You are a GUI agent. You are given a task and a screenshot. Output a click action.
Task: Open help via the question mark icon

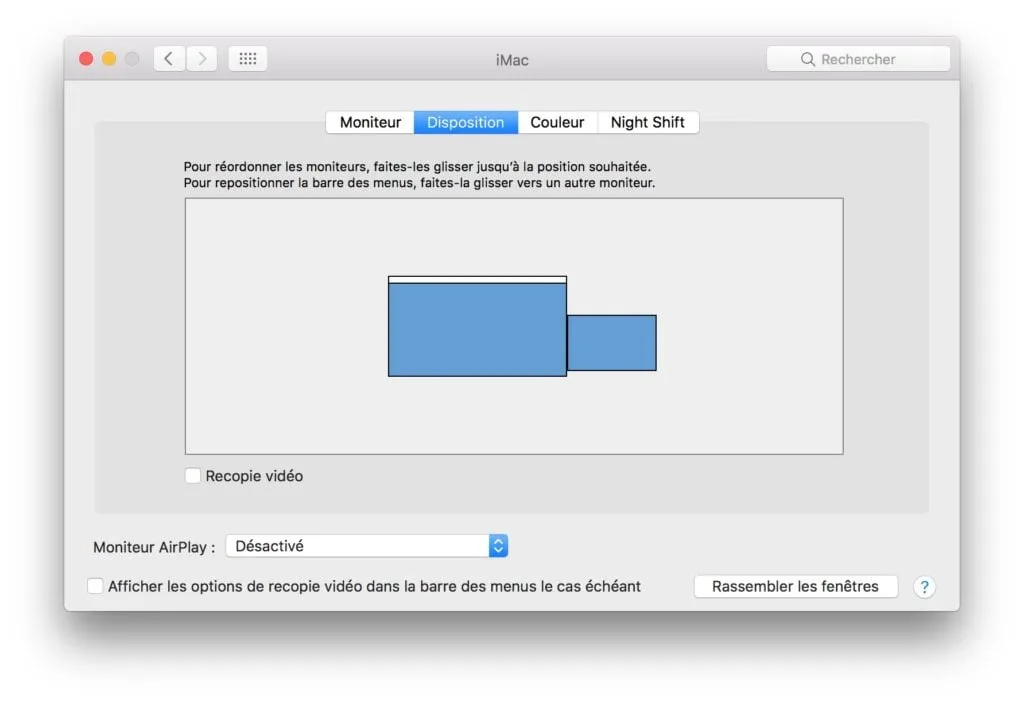pos(923,587)
